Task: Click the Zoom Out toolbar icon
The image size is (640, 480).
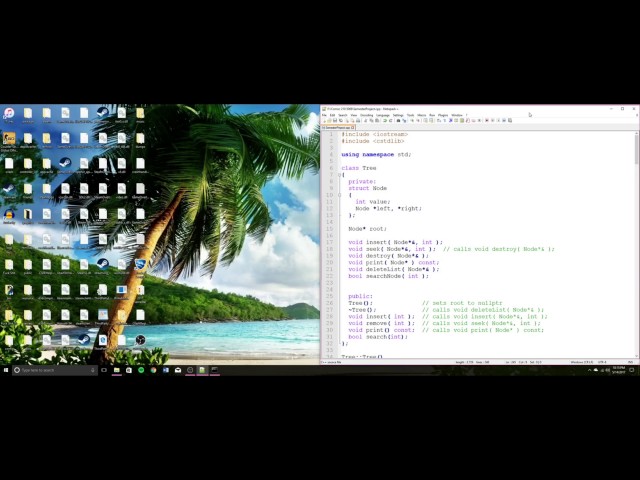Action: (x=418, y=120)
